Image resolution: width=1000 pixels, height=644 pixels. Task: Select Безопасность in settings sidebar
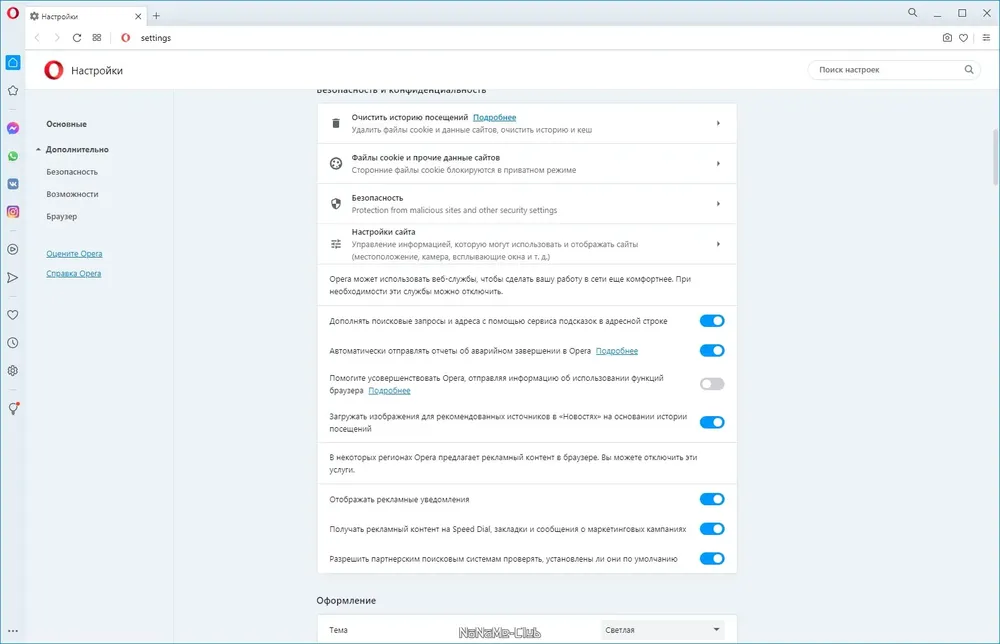pos(72,172)
